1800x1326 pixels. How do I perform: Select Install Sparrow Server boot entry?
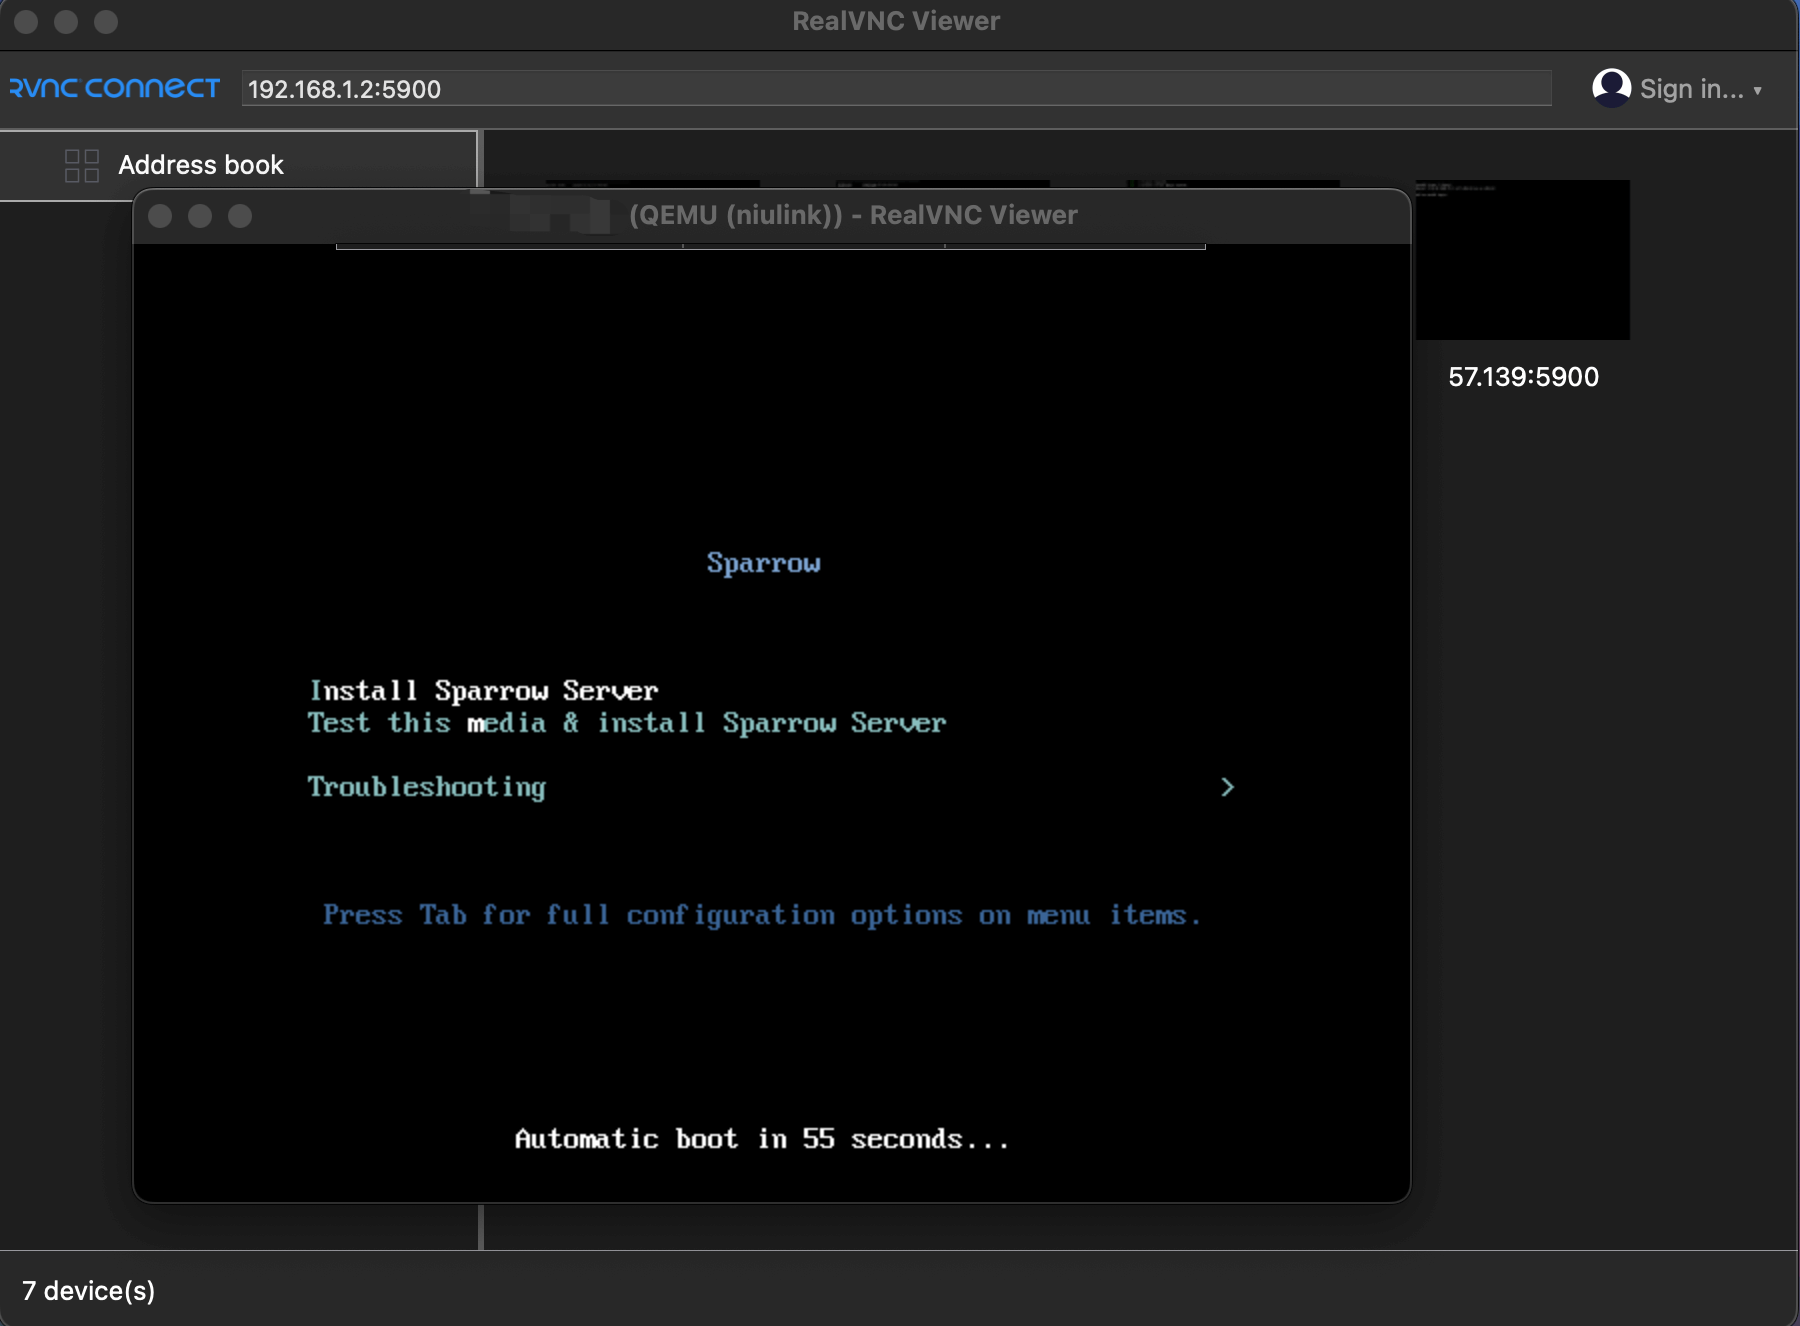[483, 691]
